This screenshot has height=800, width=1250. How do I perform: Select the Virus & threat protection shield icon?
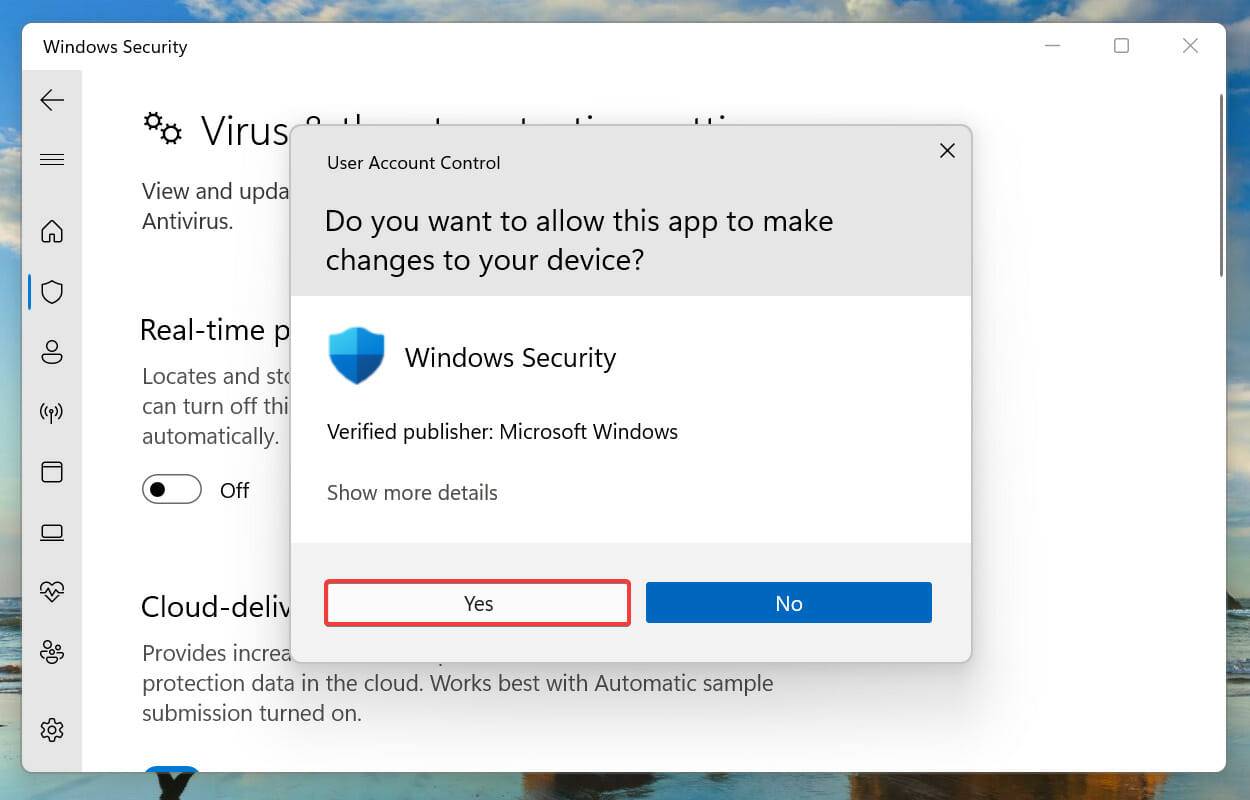click(52, 292)
